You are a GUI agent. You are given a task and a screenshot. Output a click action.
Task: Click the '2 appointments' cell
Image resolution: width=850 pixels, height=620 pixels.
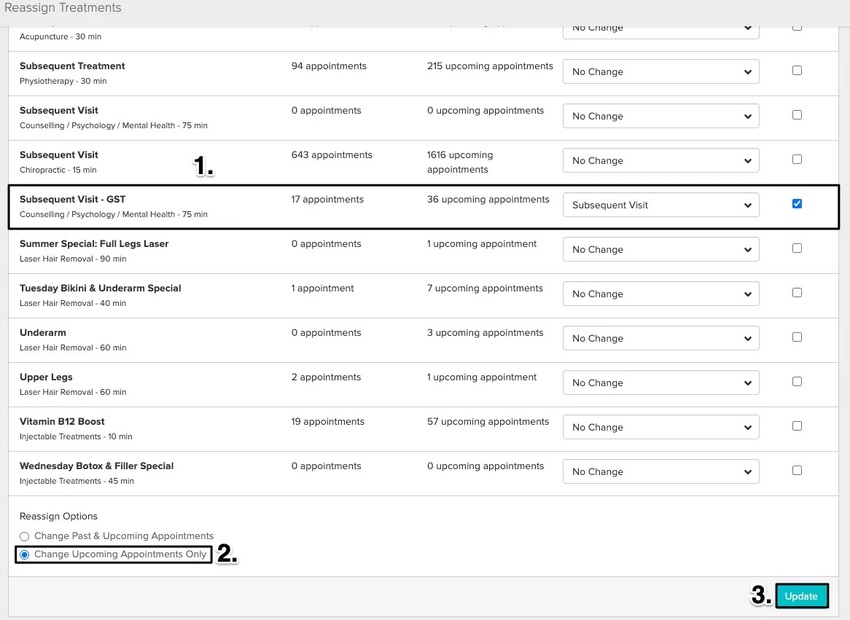coord(326,377)
